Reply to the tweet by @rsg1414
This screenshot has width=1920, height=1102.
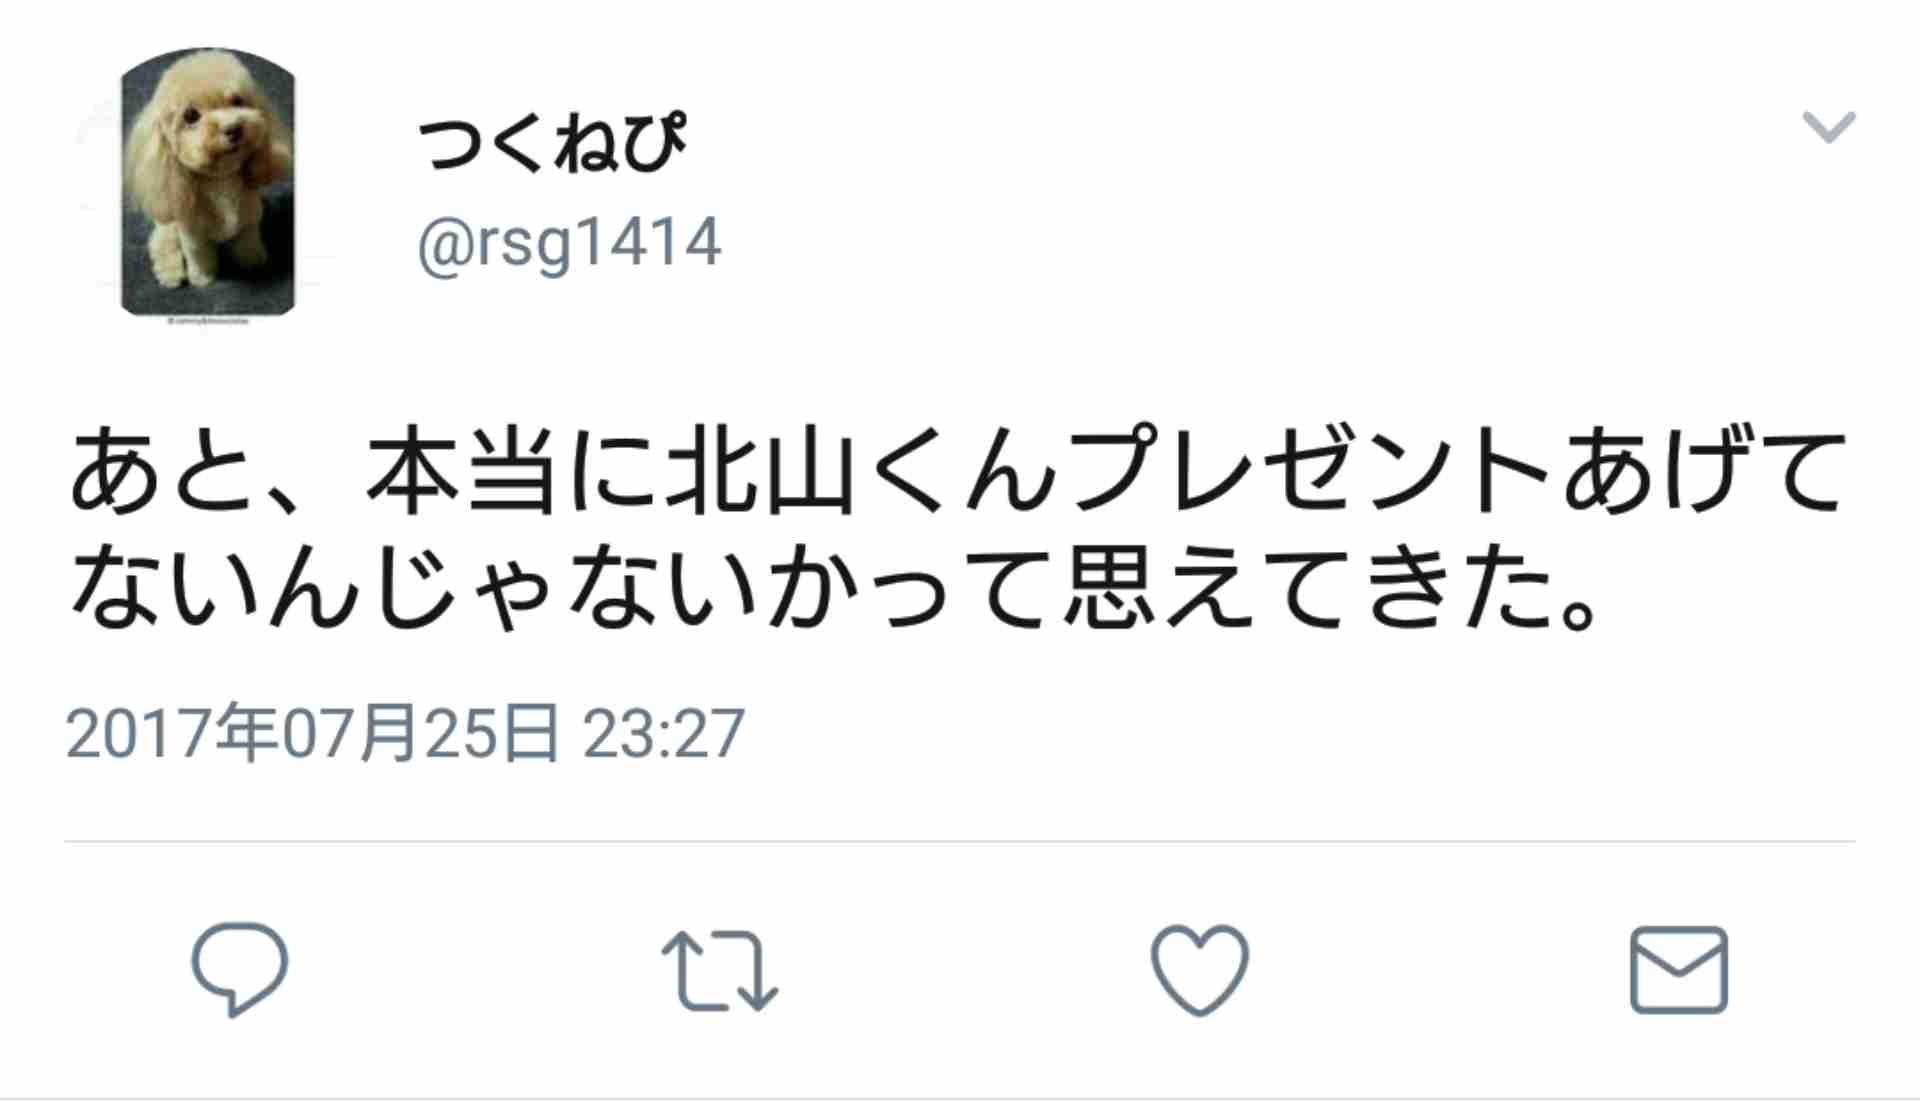pos(240,969)
